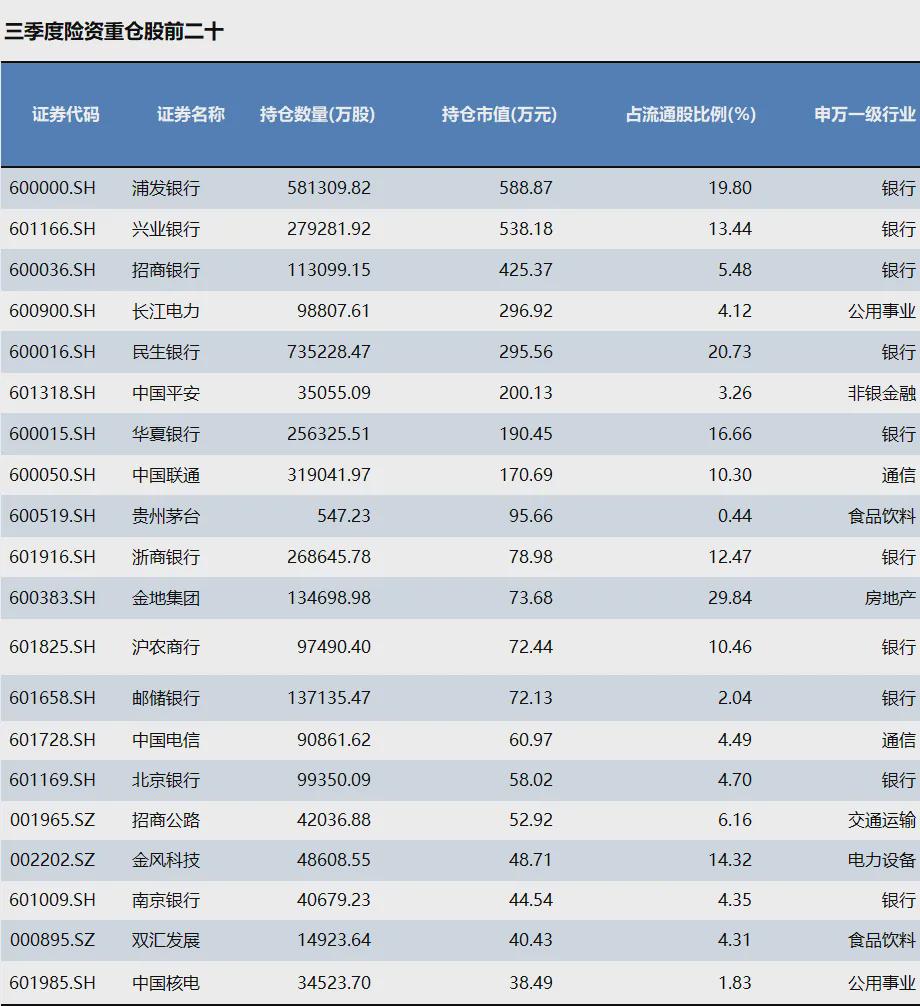Select stock code 601728.SH
Screen dimensions: 920x1006
click(52, 740)
